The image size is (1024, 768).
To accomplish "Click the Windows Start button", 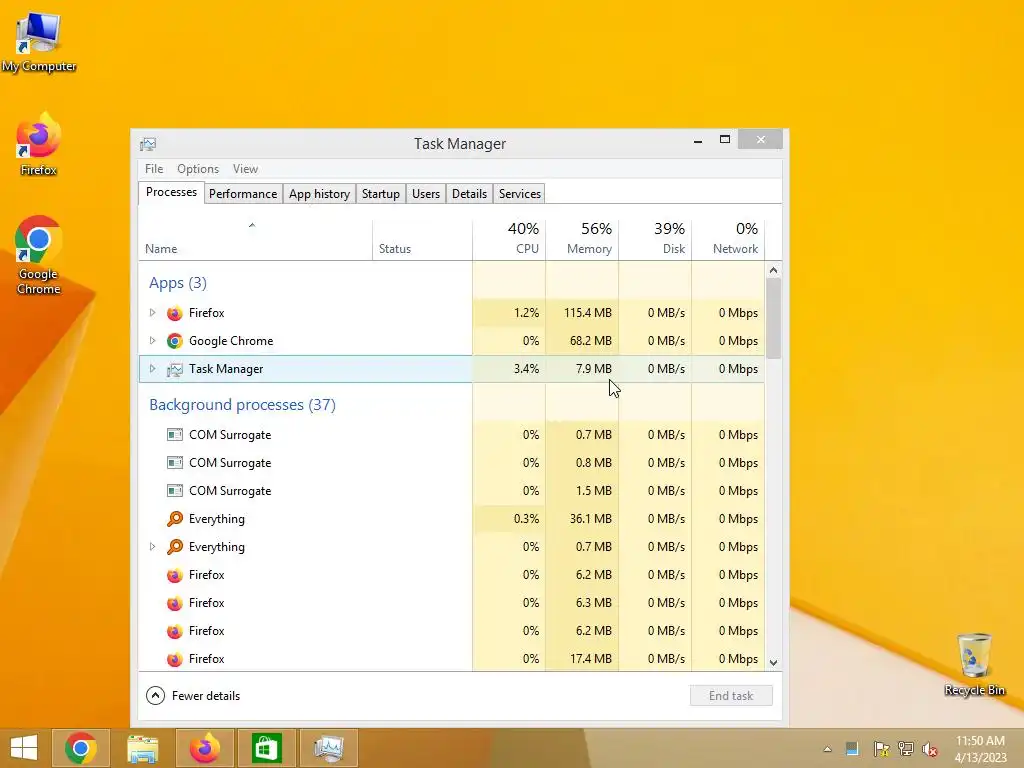I will click(24, 748).
